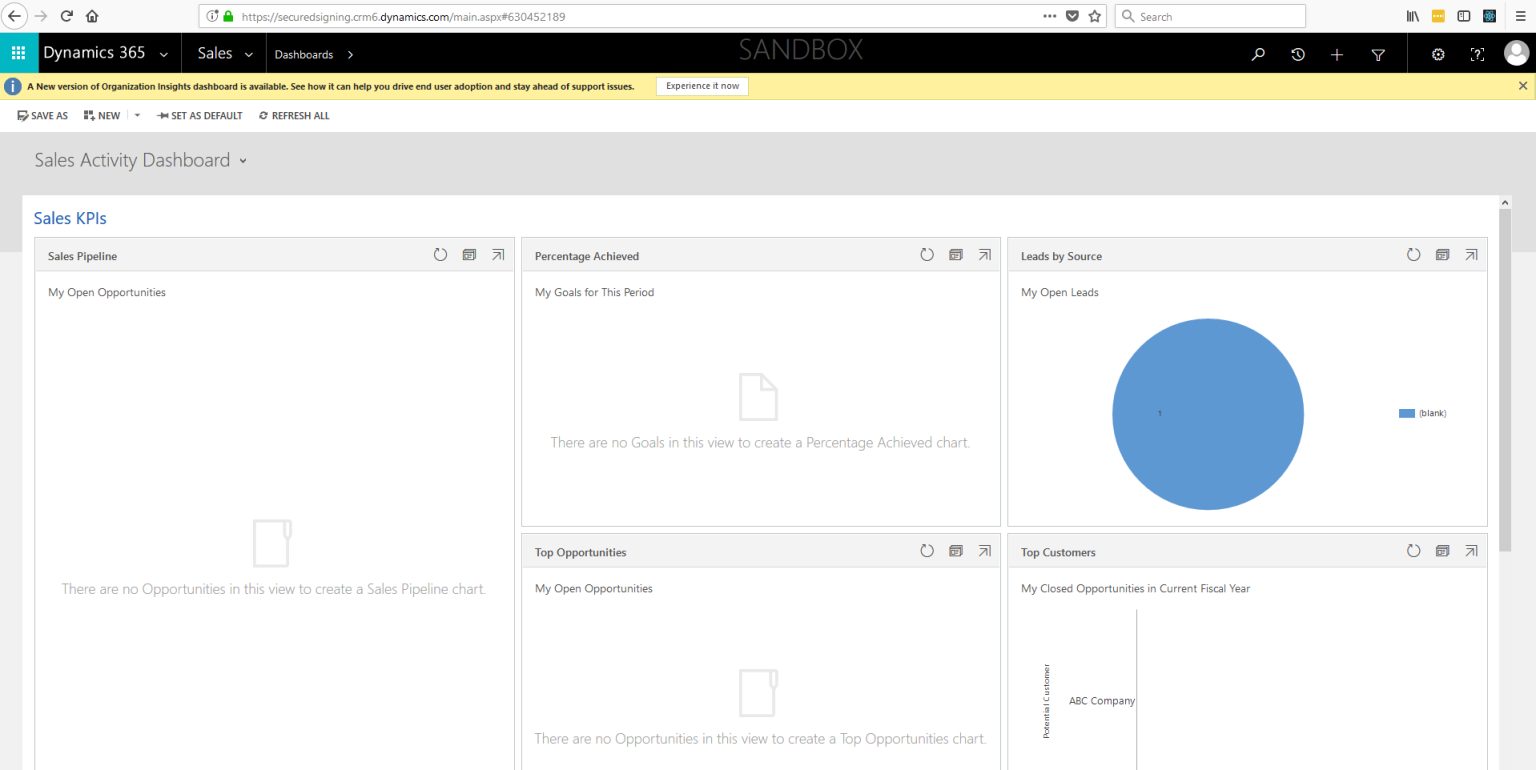The width and height of the screenshot is (1536, 770).
Task: Open Dynamics 365 settings gear icon
Action: tap(1437, 54)
